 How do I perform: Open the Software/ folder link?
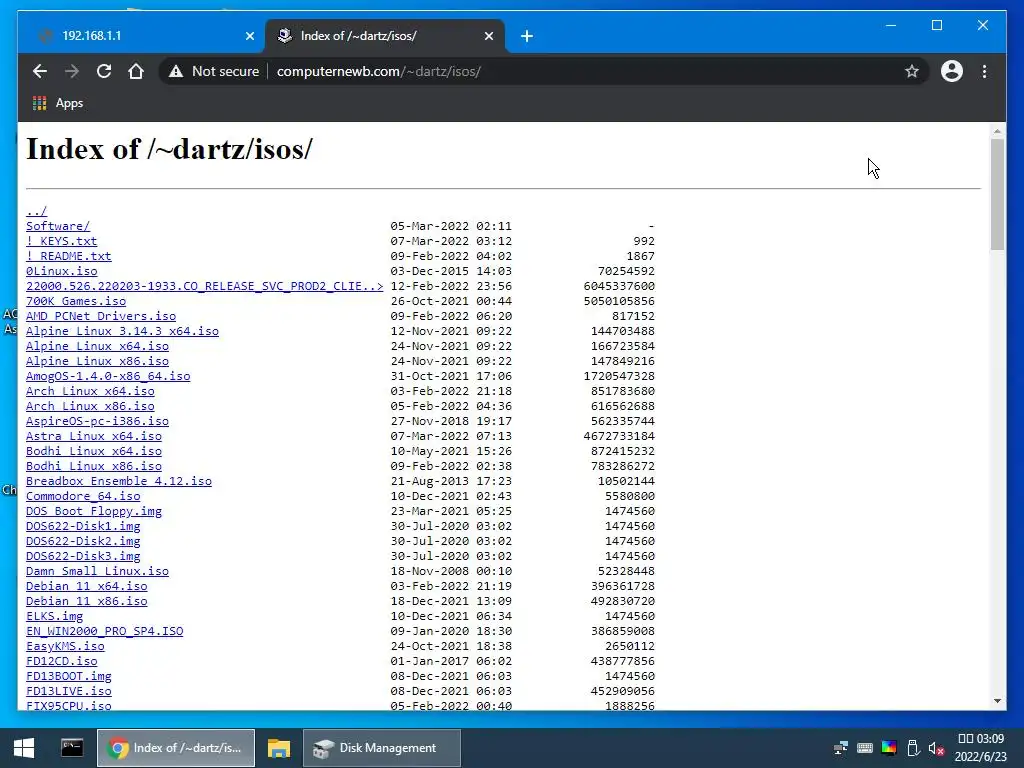(58, 226)
